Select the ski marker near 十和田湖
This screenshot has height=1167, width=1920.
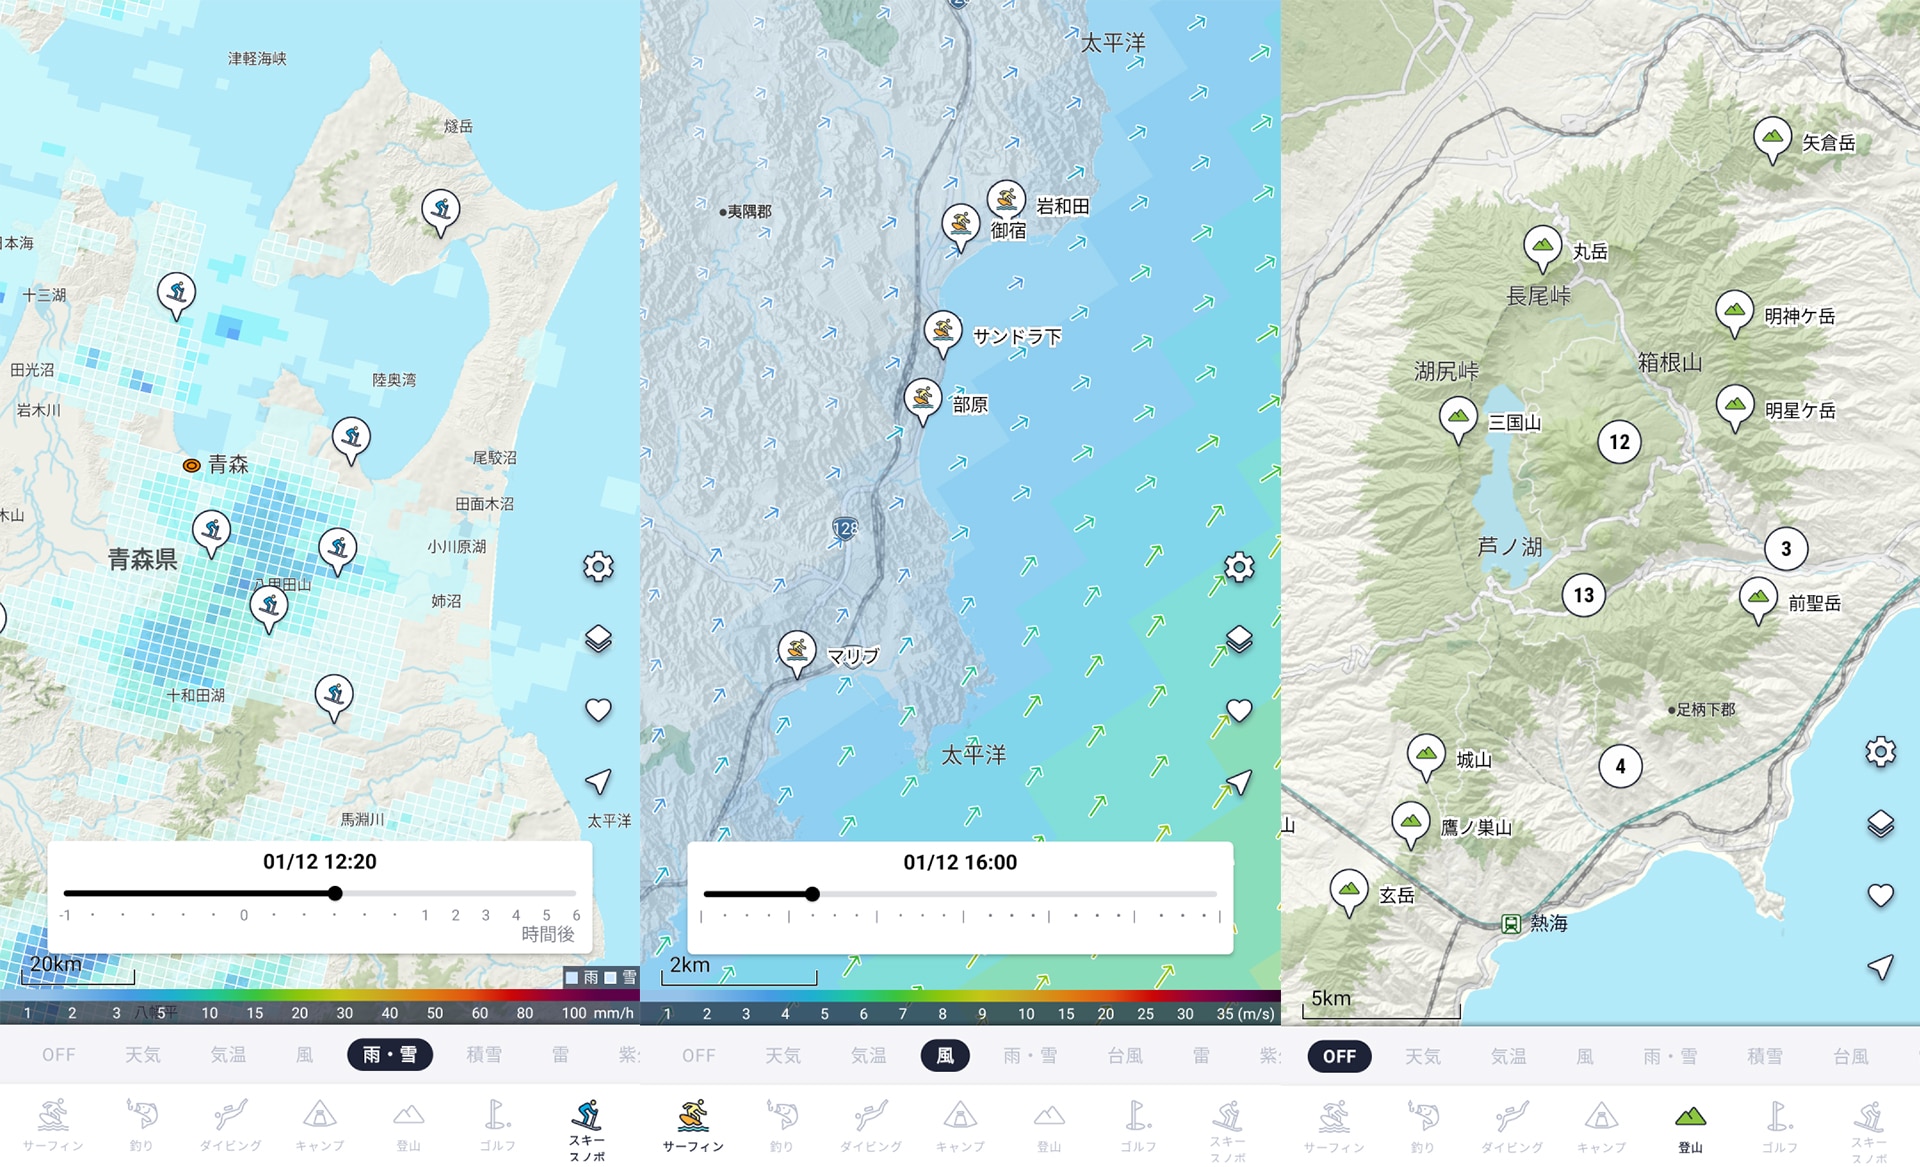pyautogui.click(x=334, y=694)
